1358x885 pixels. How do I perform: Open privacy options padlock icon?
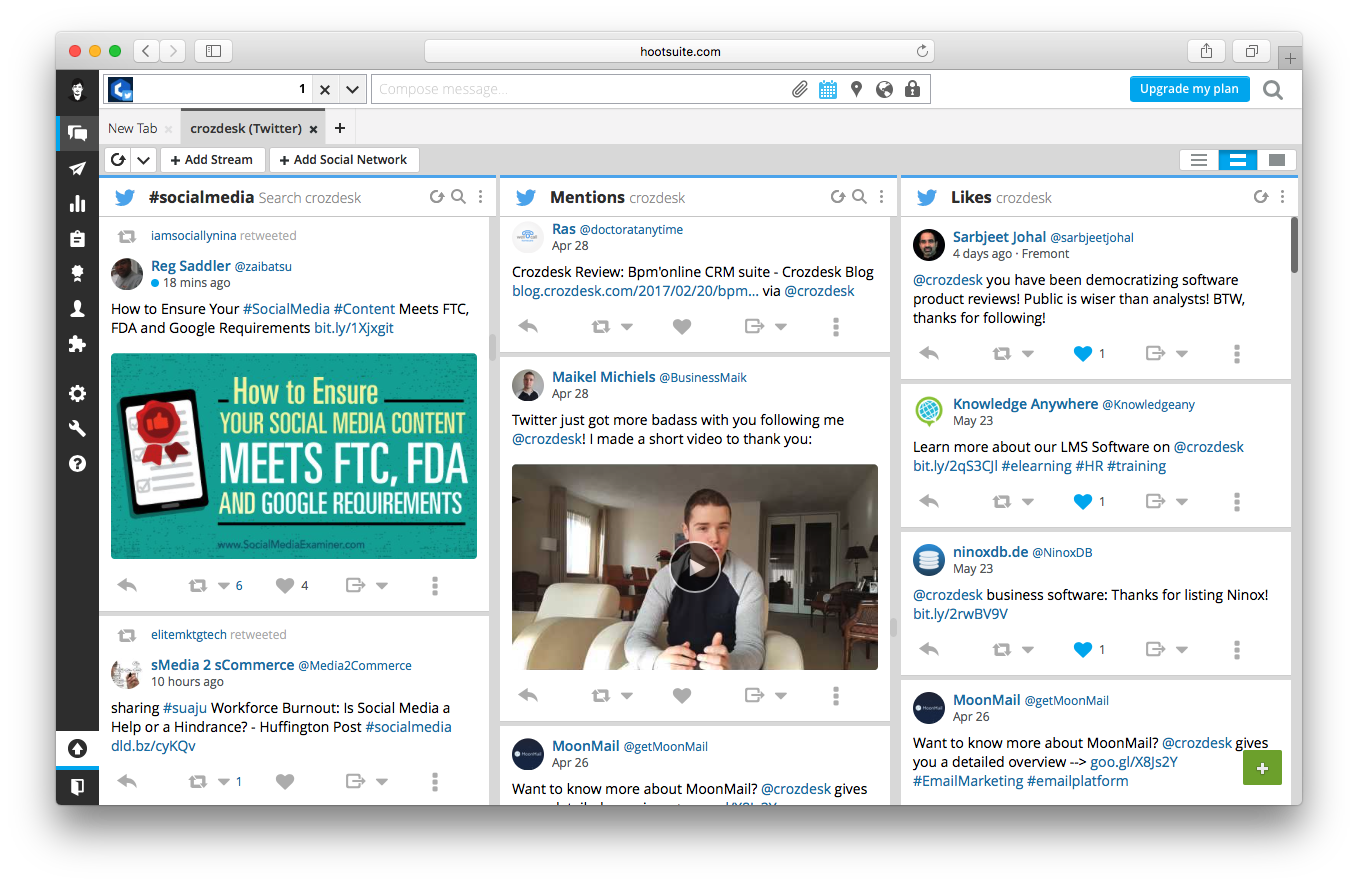pos(912,89)
